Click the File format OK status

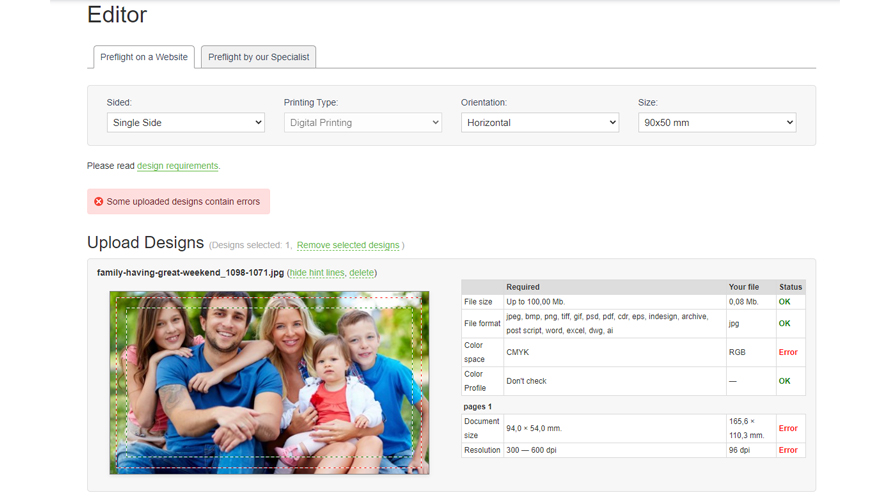(784, 323)
